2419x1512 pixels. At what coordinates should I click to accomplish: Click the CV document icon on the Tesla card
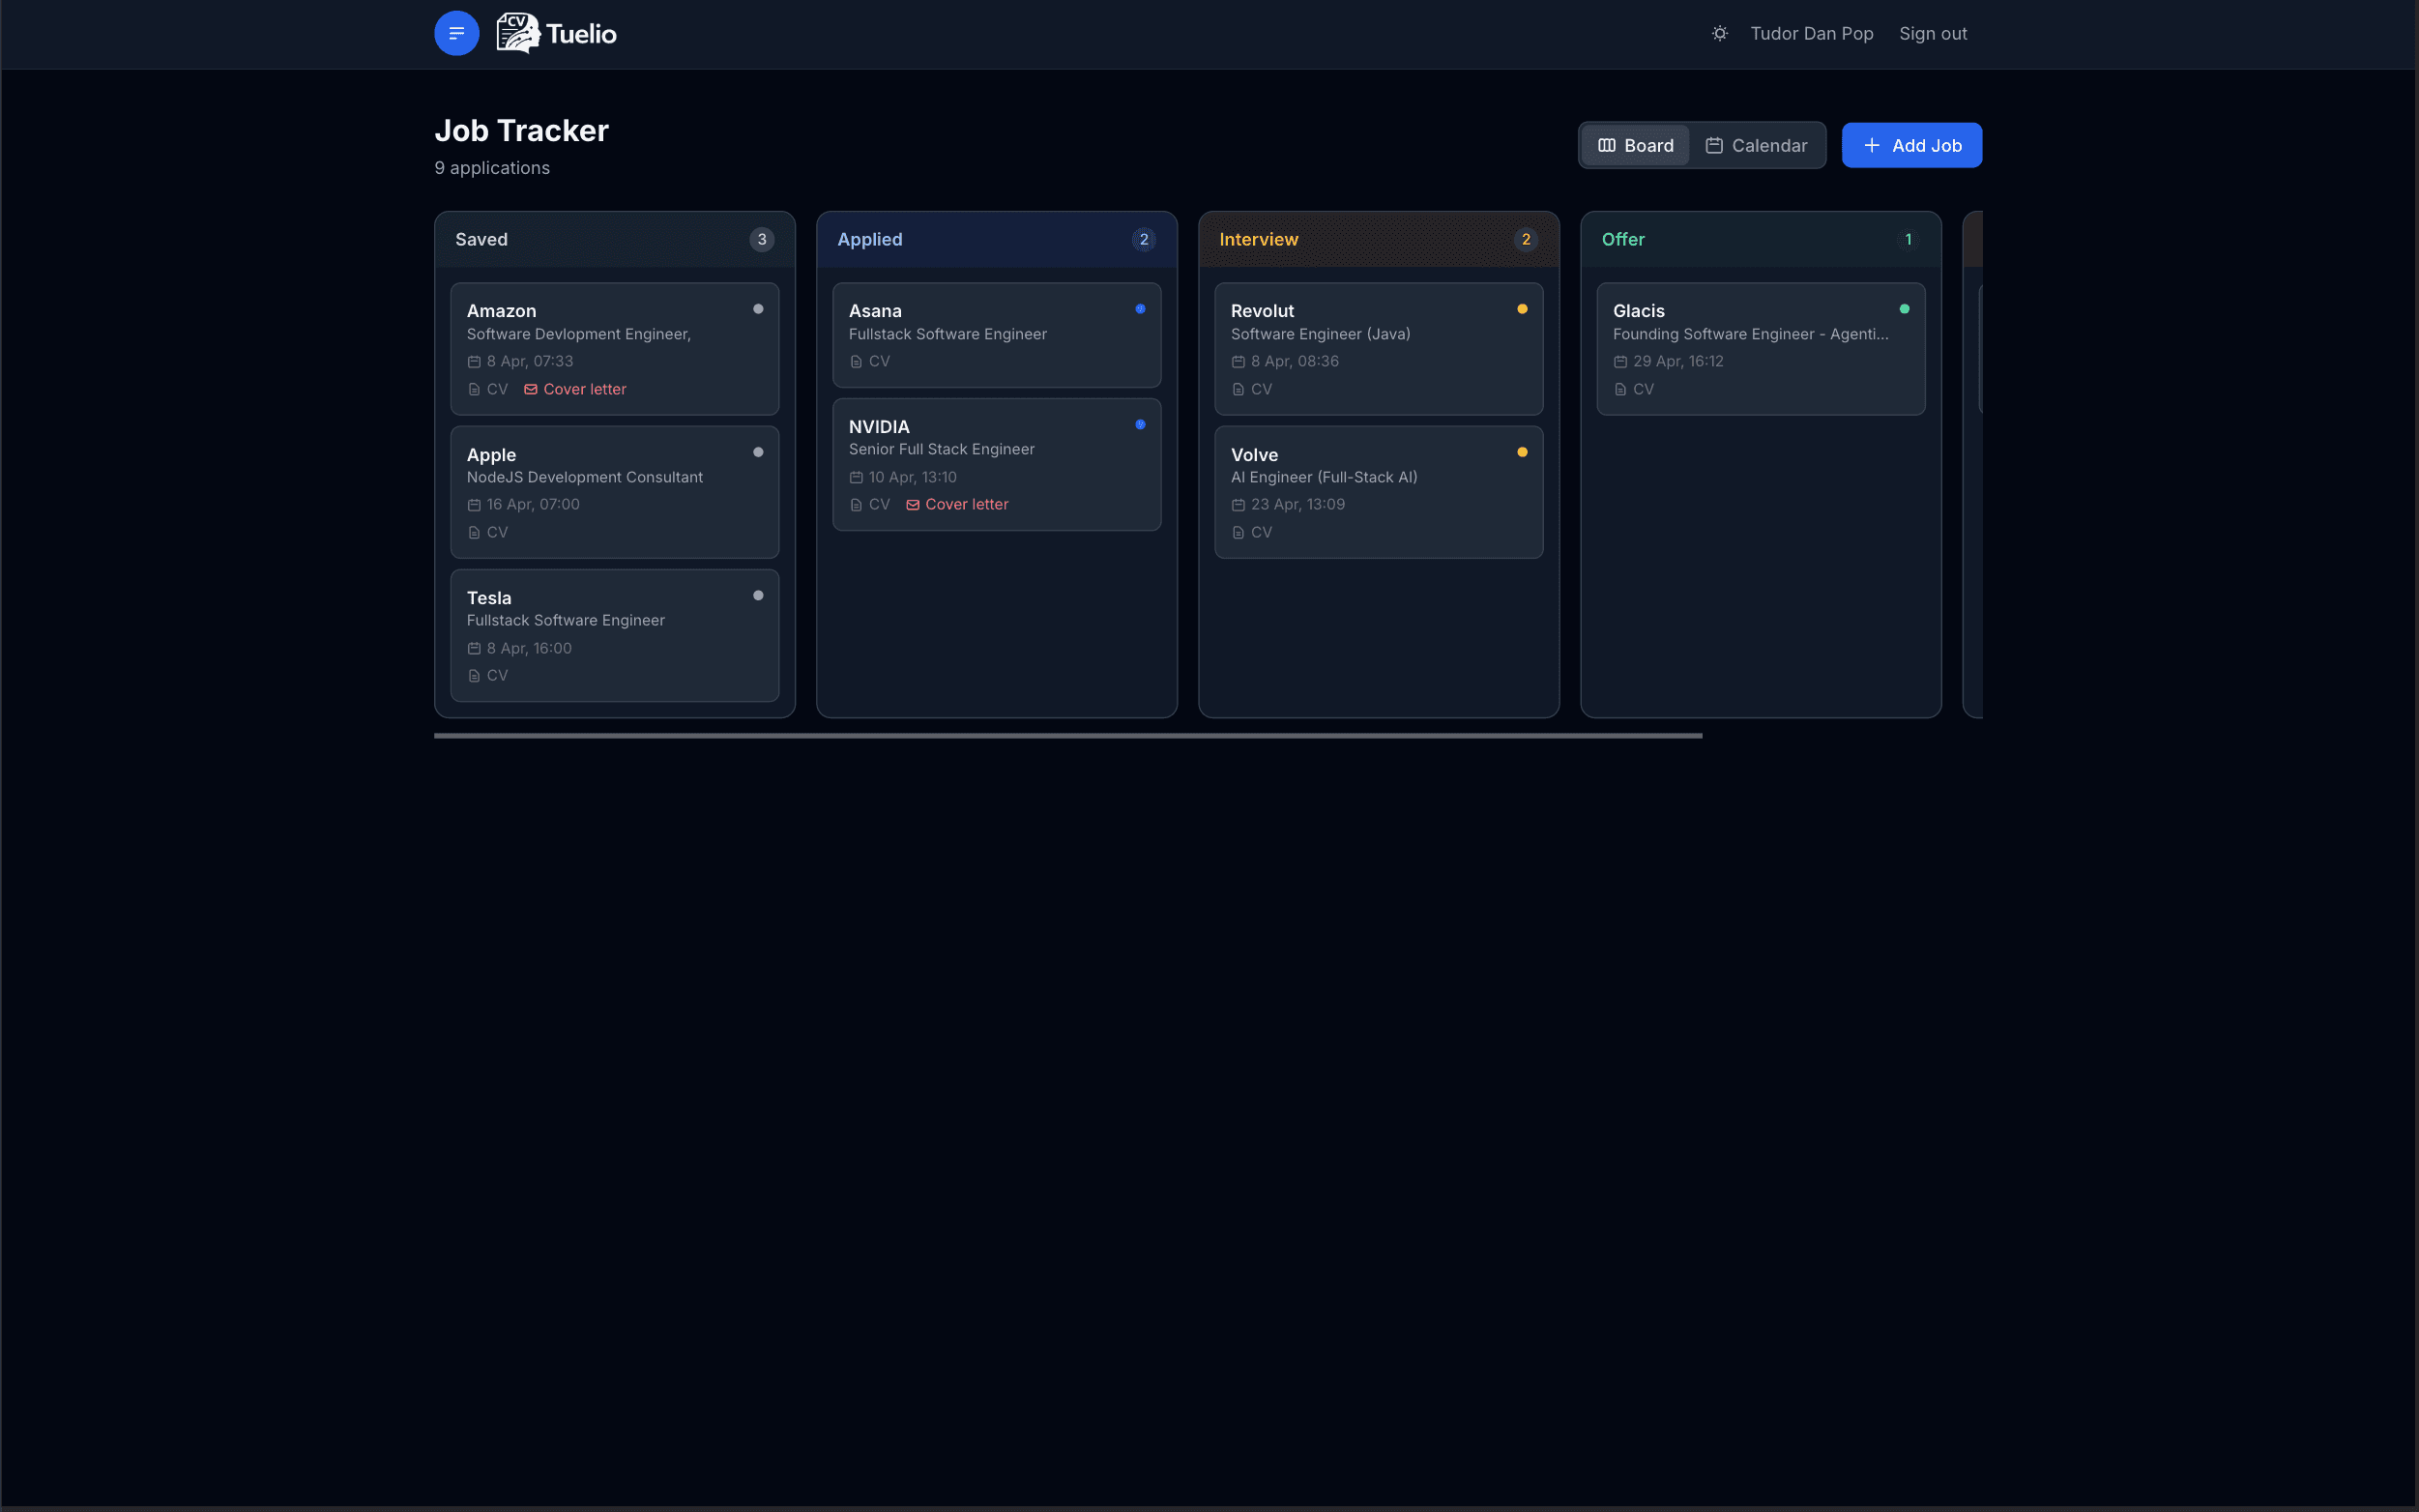(474, 675)
